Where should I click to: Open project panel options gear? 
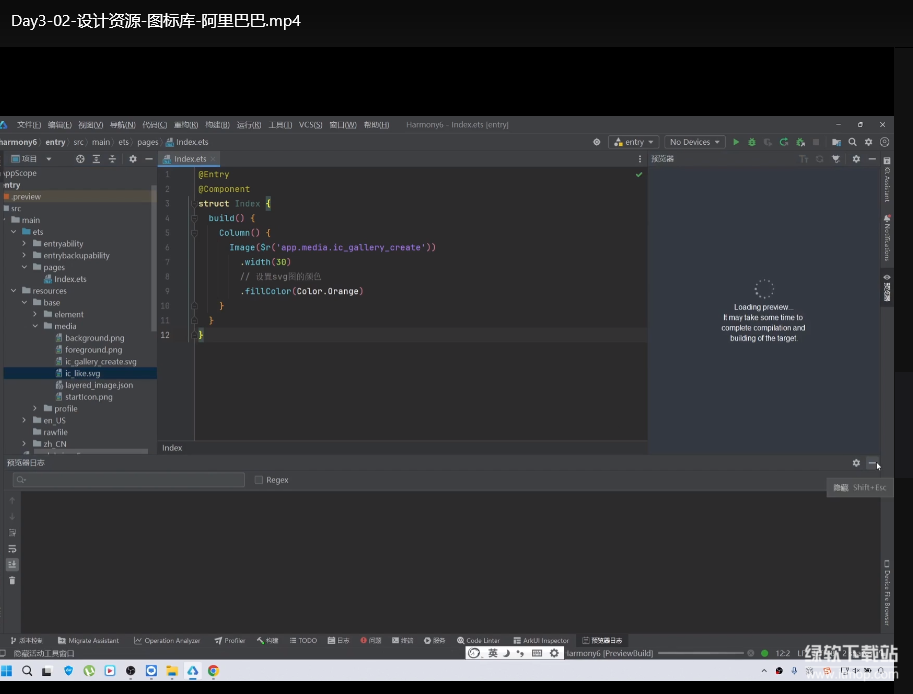pos(133,159)
